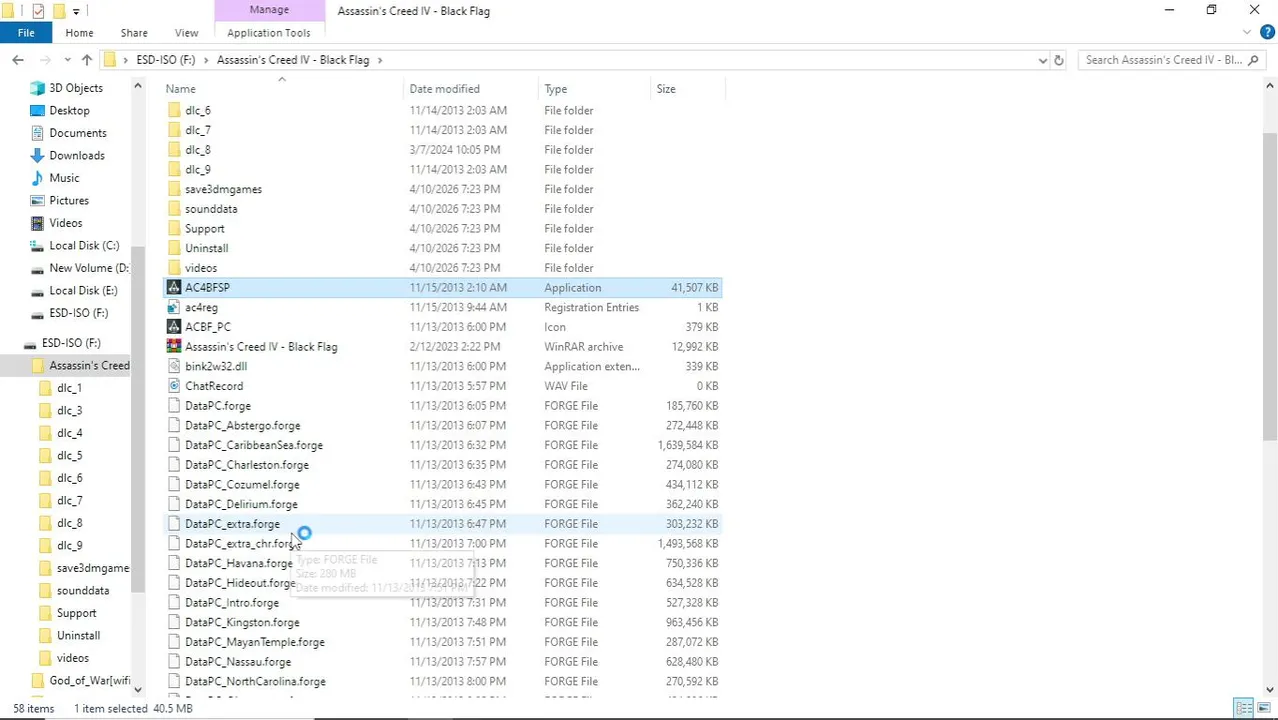Viewport: 1278px width, 720px height.
Task: Switch to the Share ribbon tab
Action: [x=134, y=33]
